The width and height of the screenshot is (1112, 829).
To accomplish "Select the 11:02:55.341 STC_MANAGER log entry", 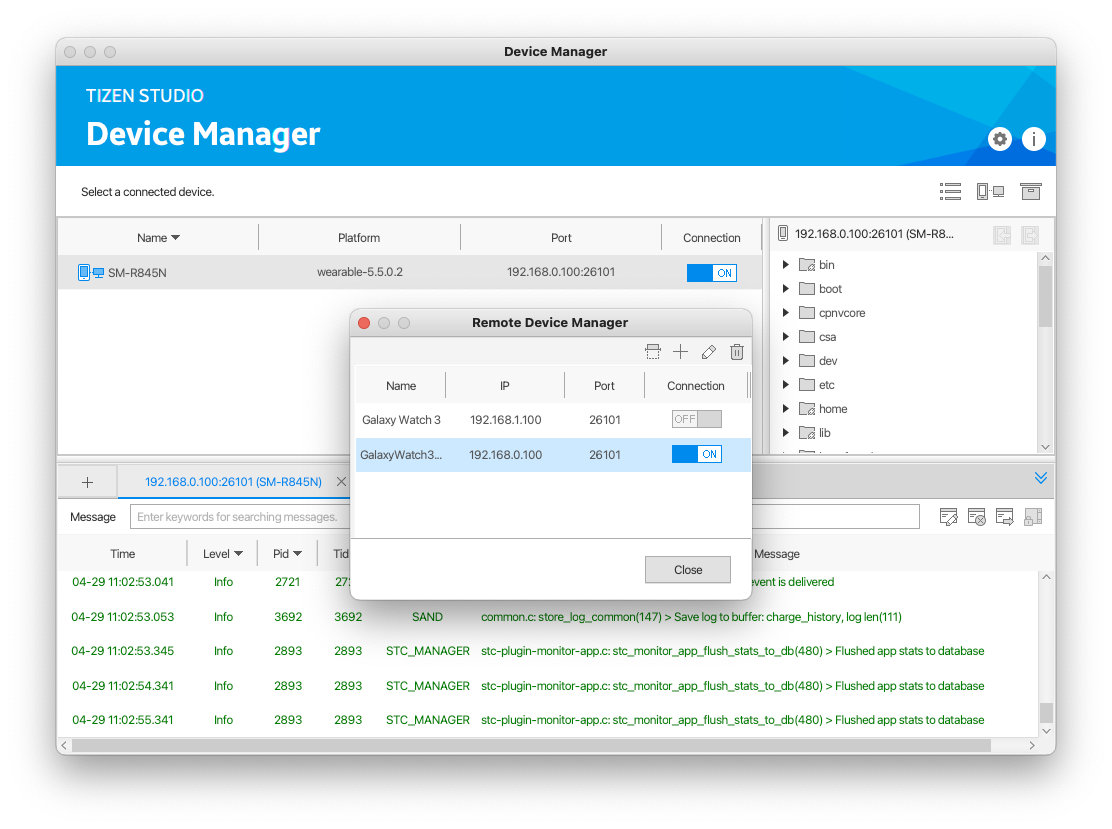I will point(548,720).
